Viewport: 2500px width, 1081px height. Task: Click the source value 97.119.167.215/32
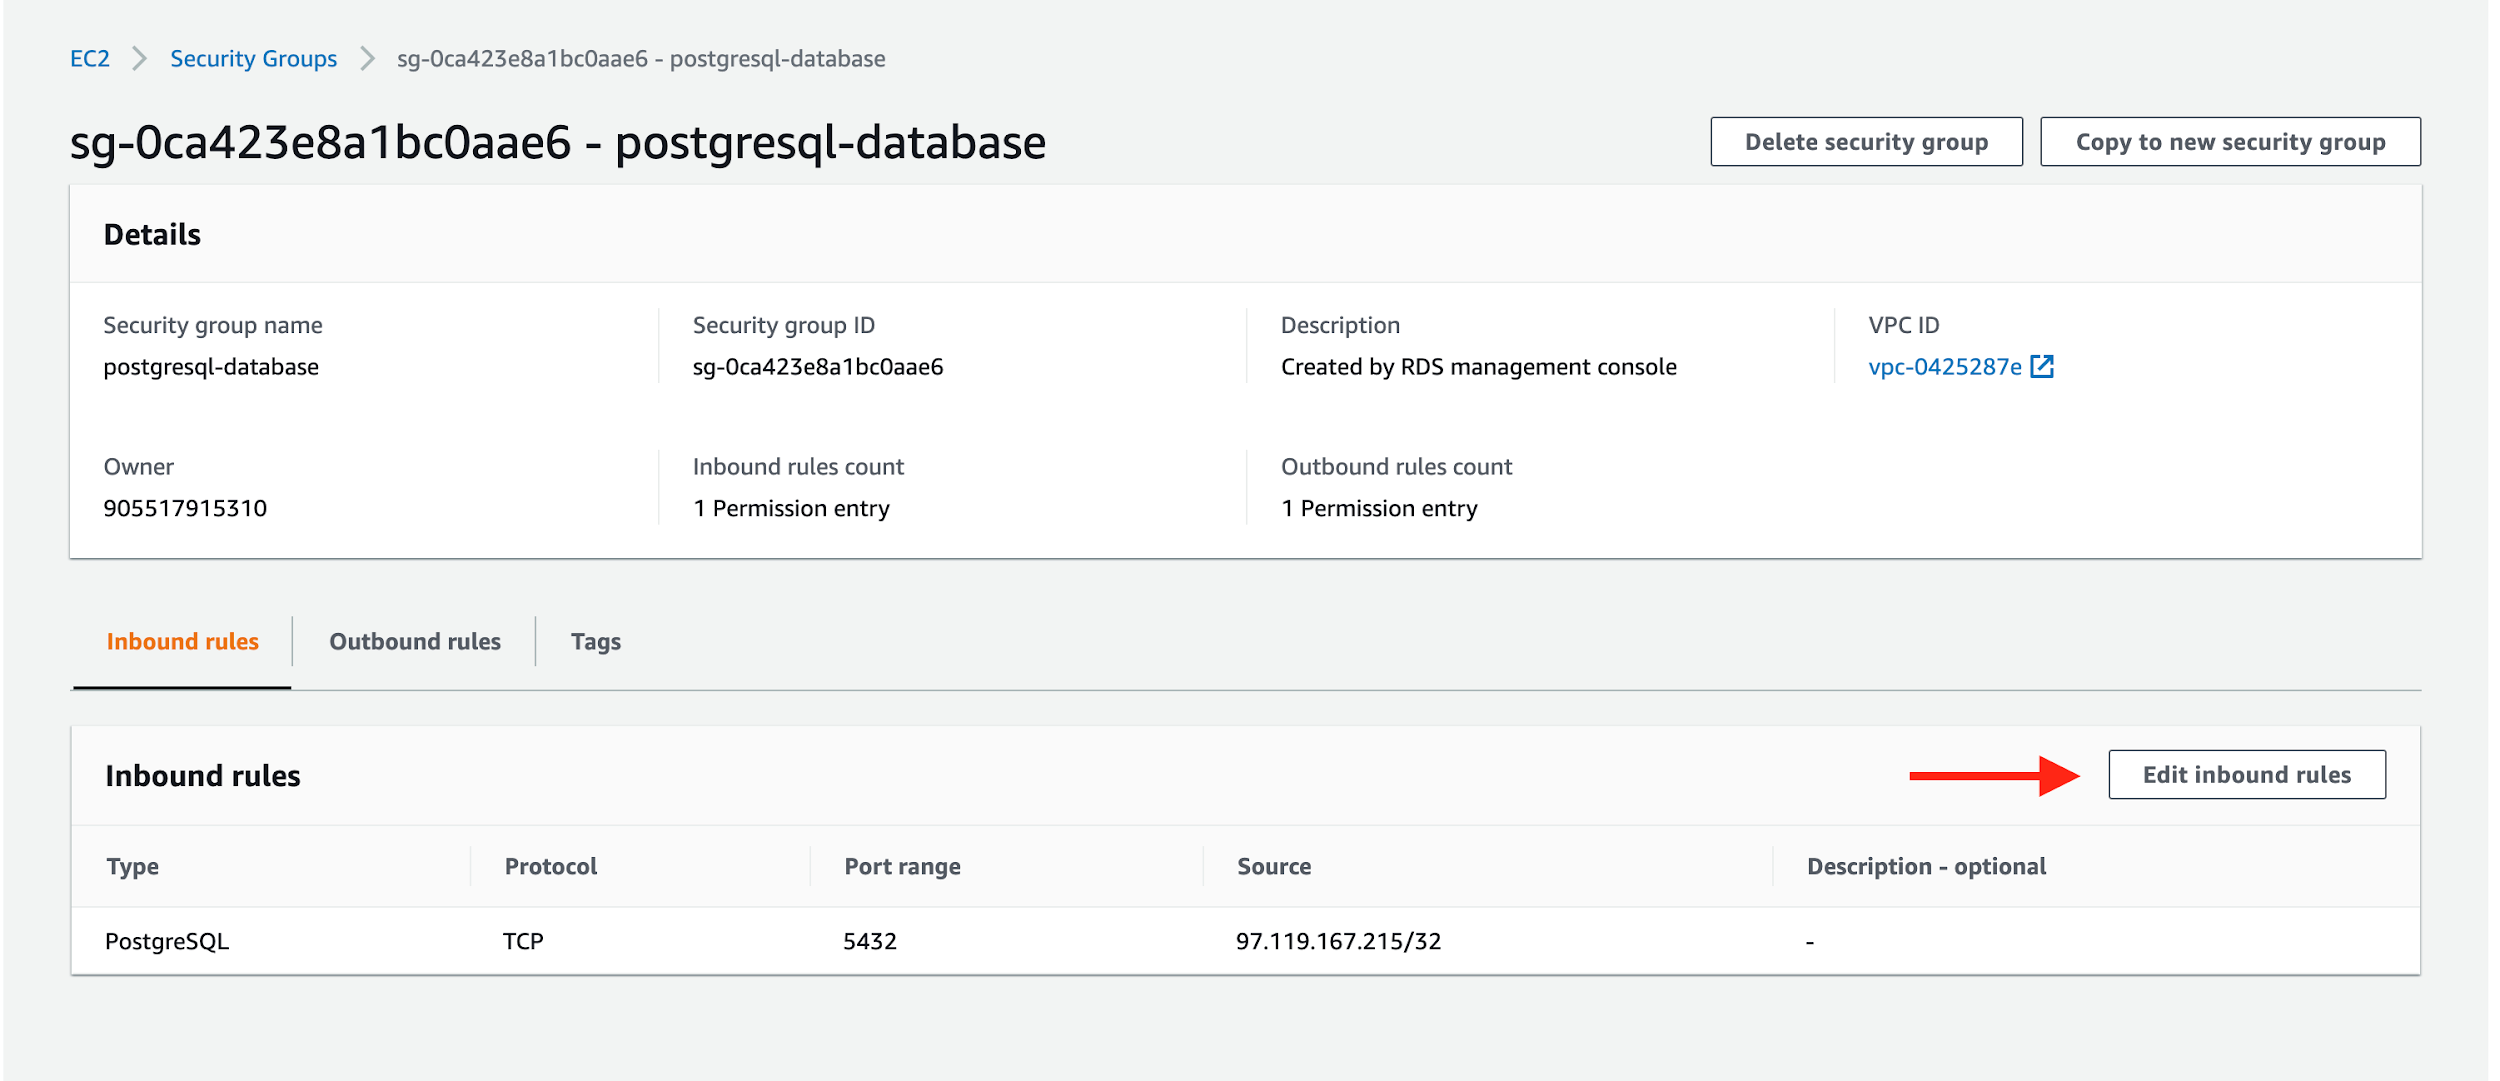pos(1338,940)
